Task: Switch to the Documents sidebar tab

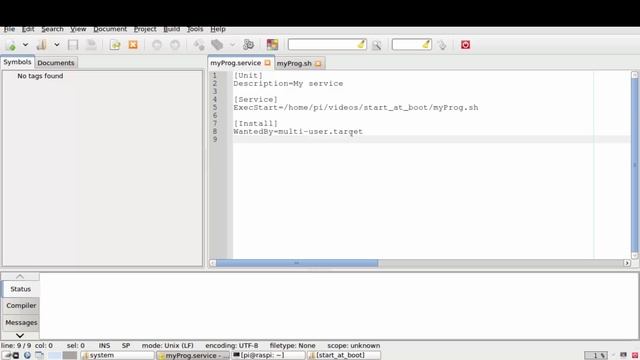Action: (x=56, y=63)
